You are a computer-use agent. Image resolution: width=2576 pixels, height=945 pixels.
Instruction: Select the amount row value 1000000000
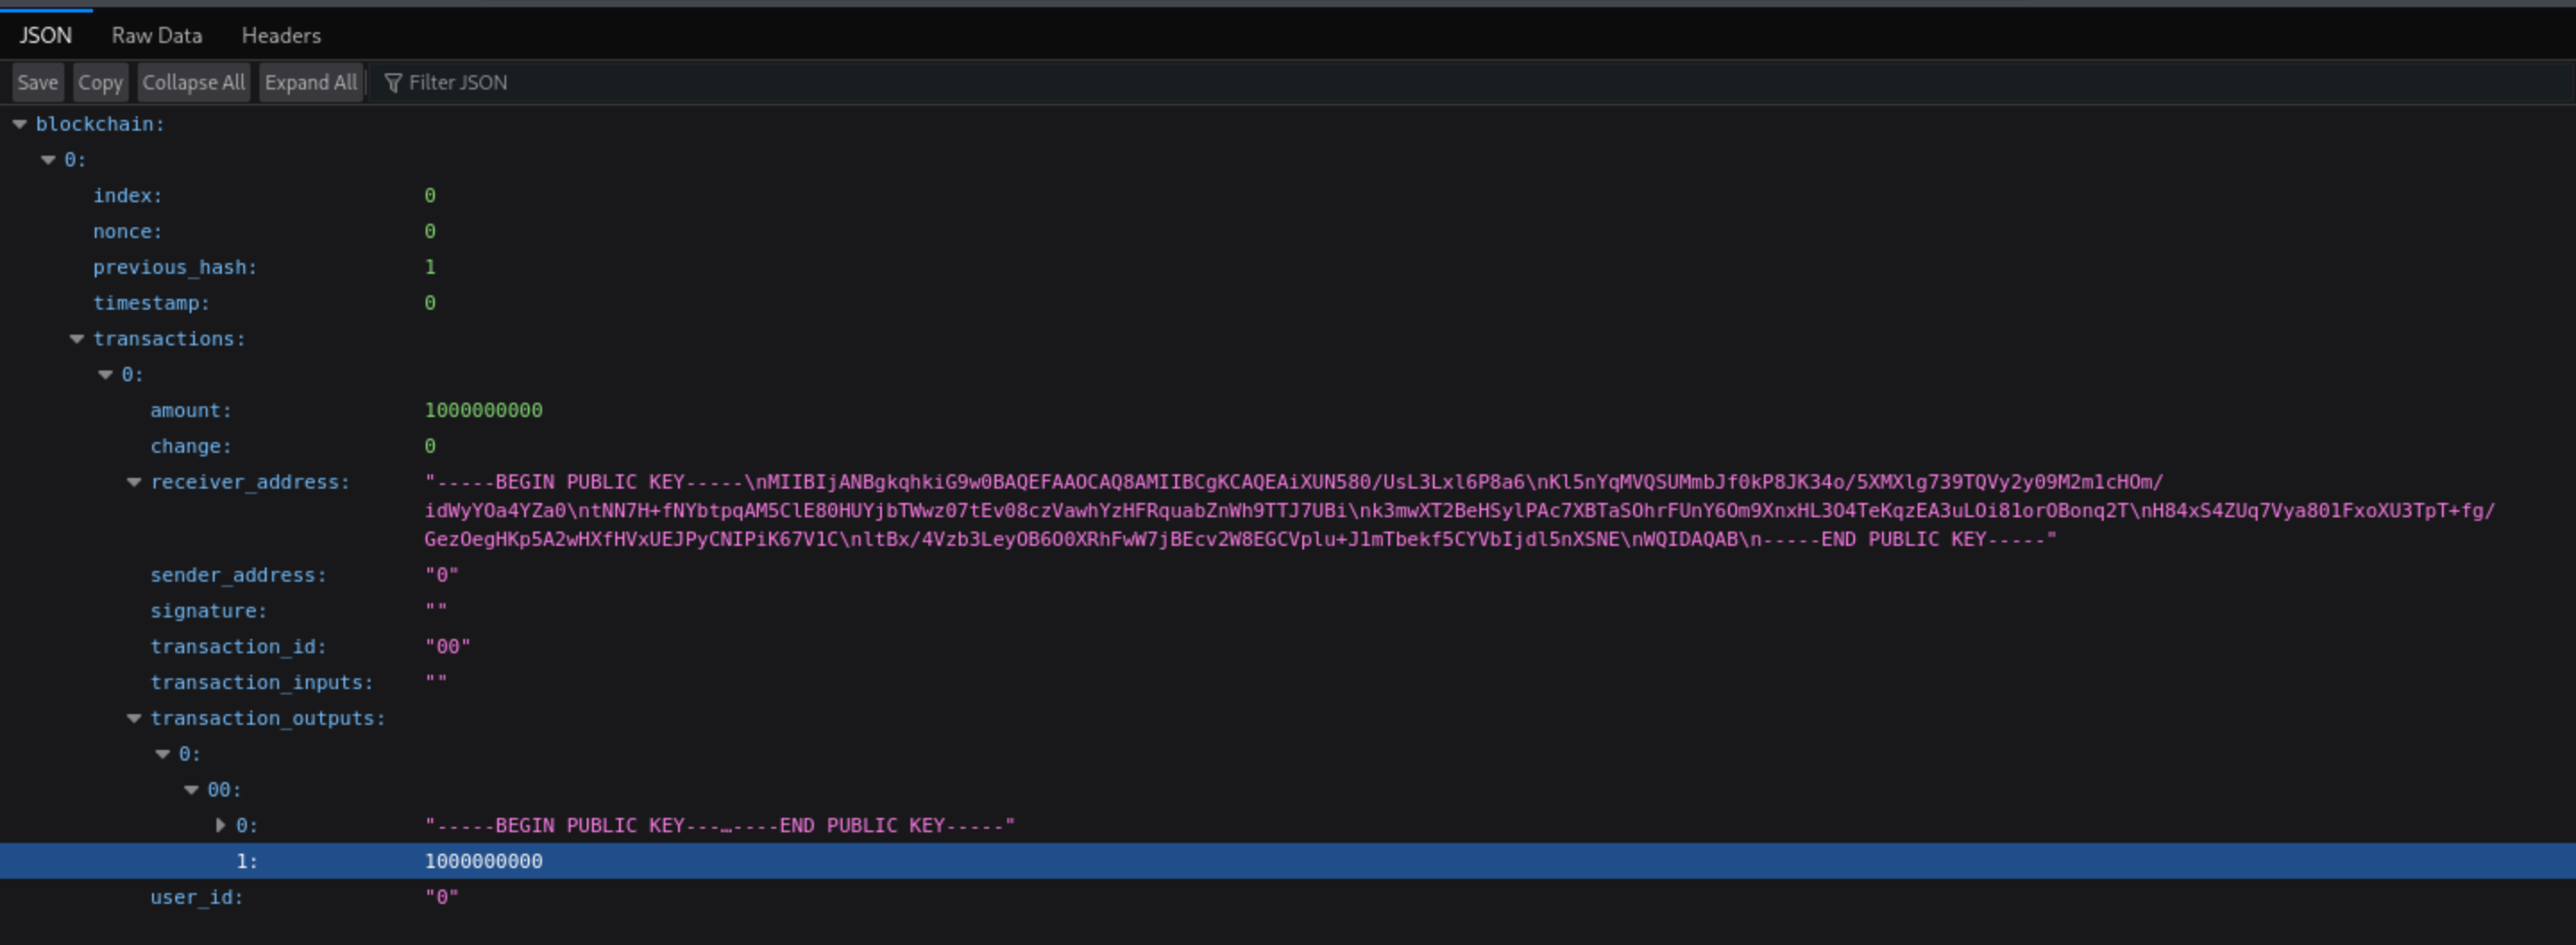point(483,410)
